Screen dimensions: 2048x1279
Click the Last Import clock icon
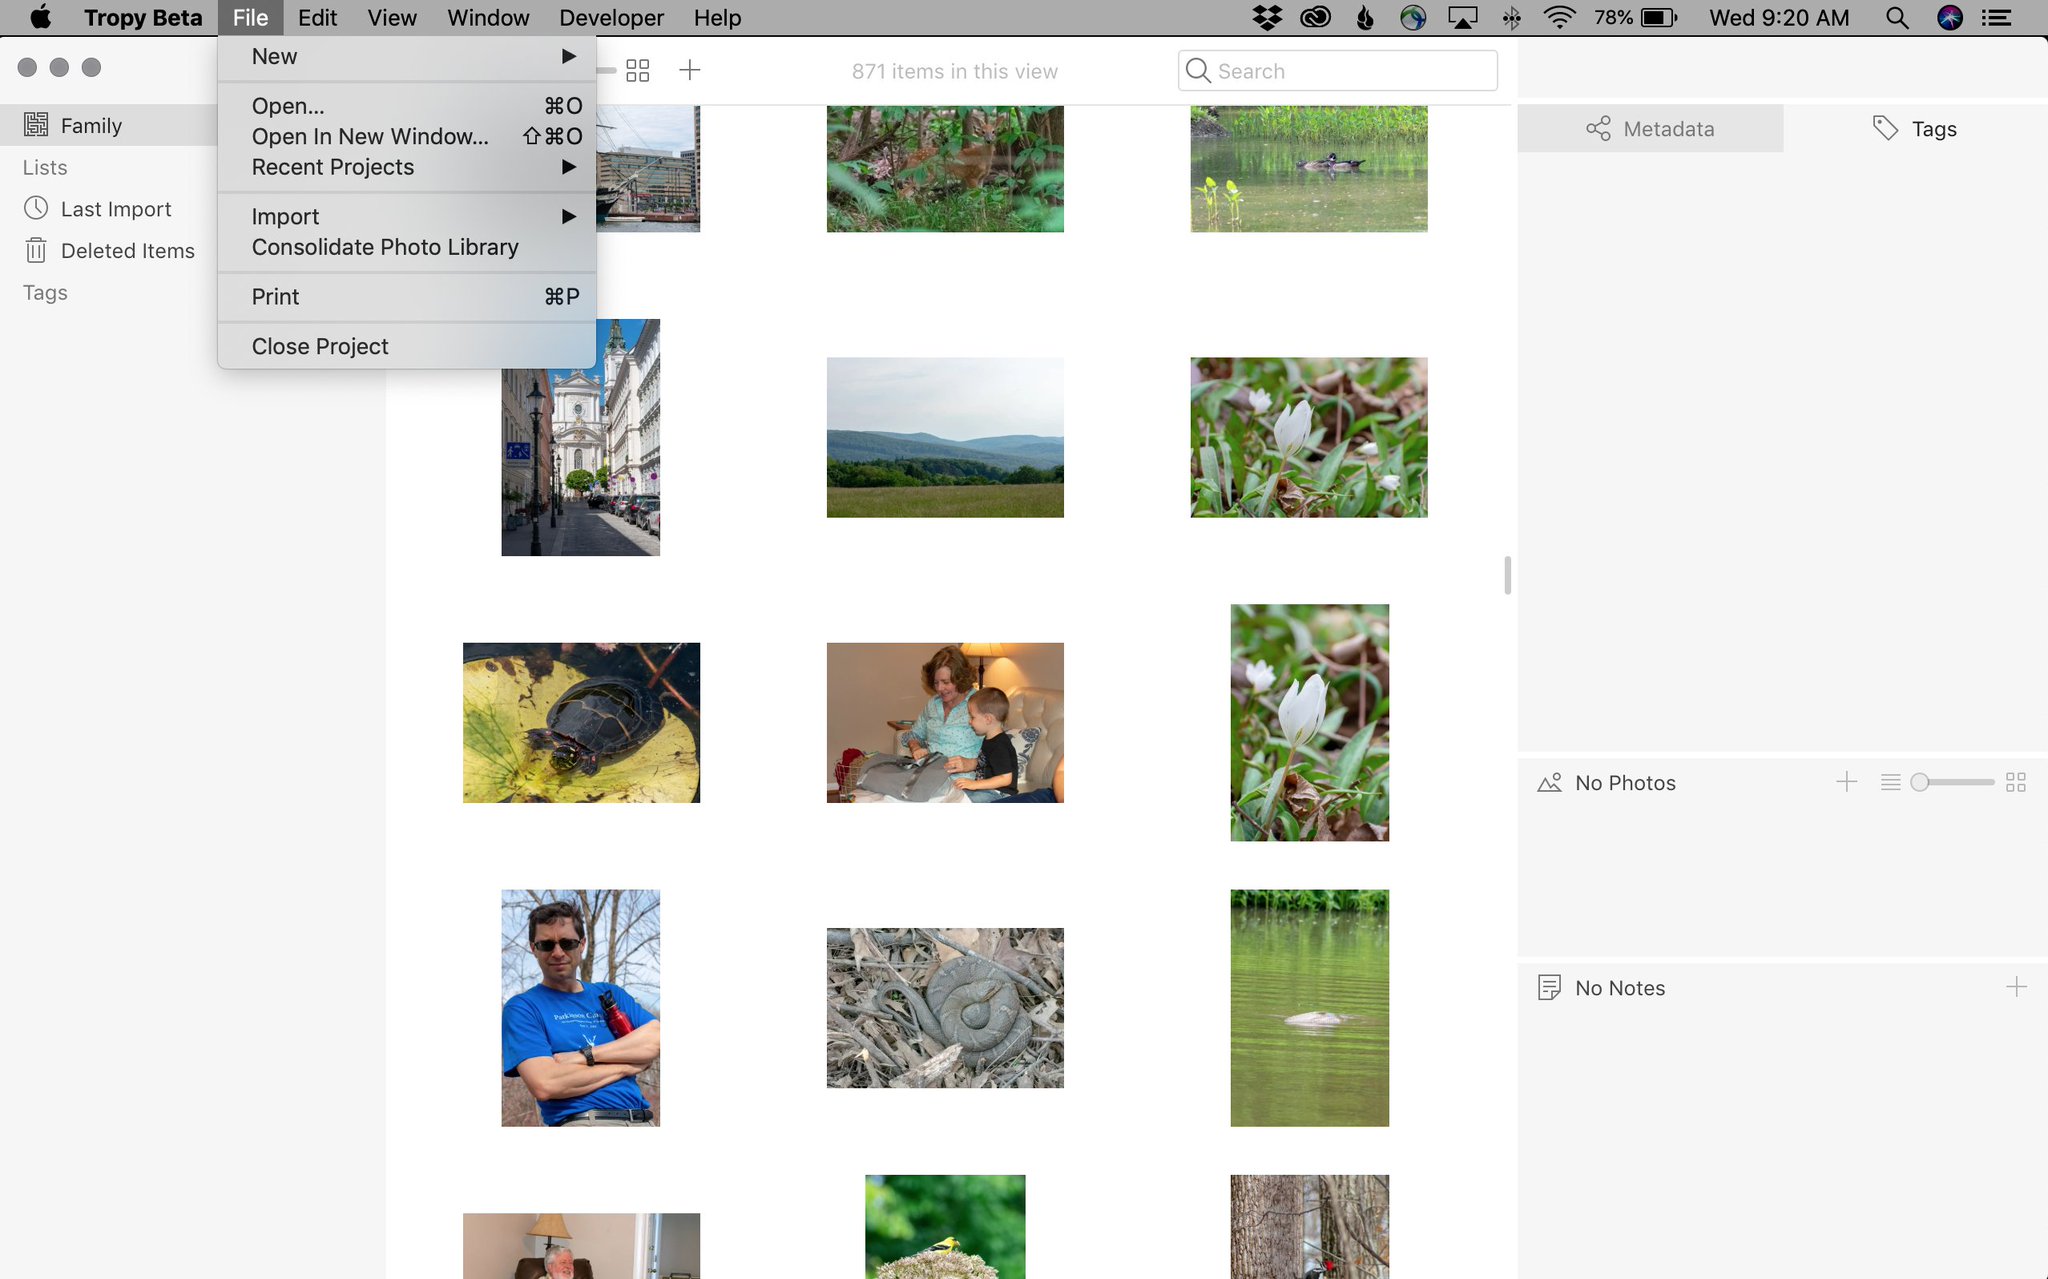(x=36, y=208)
